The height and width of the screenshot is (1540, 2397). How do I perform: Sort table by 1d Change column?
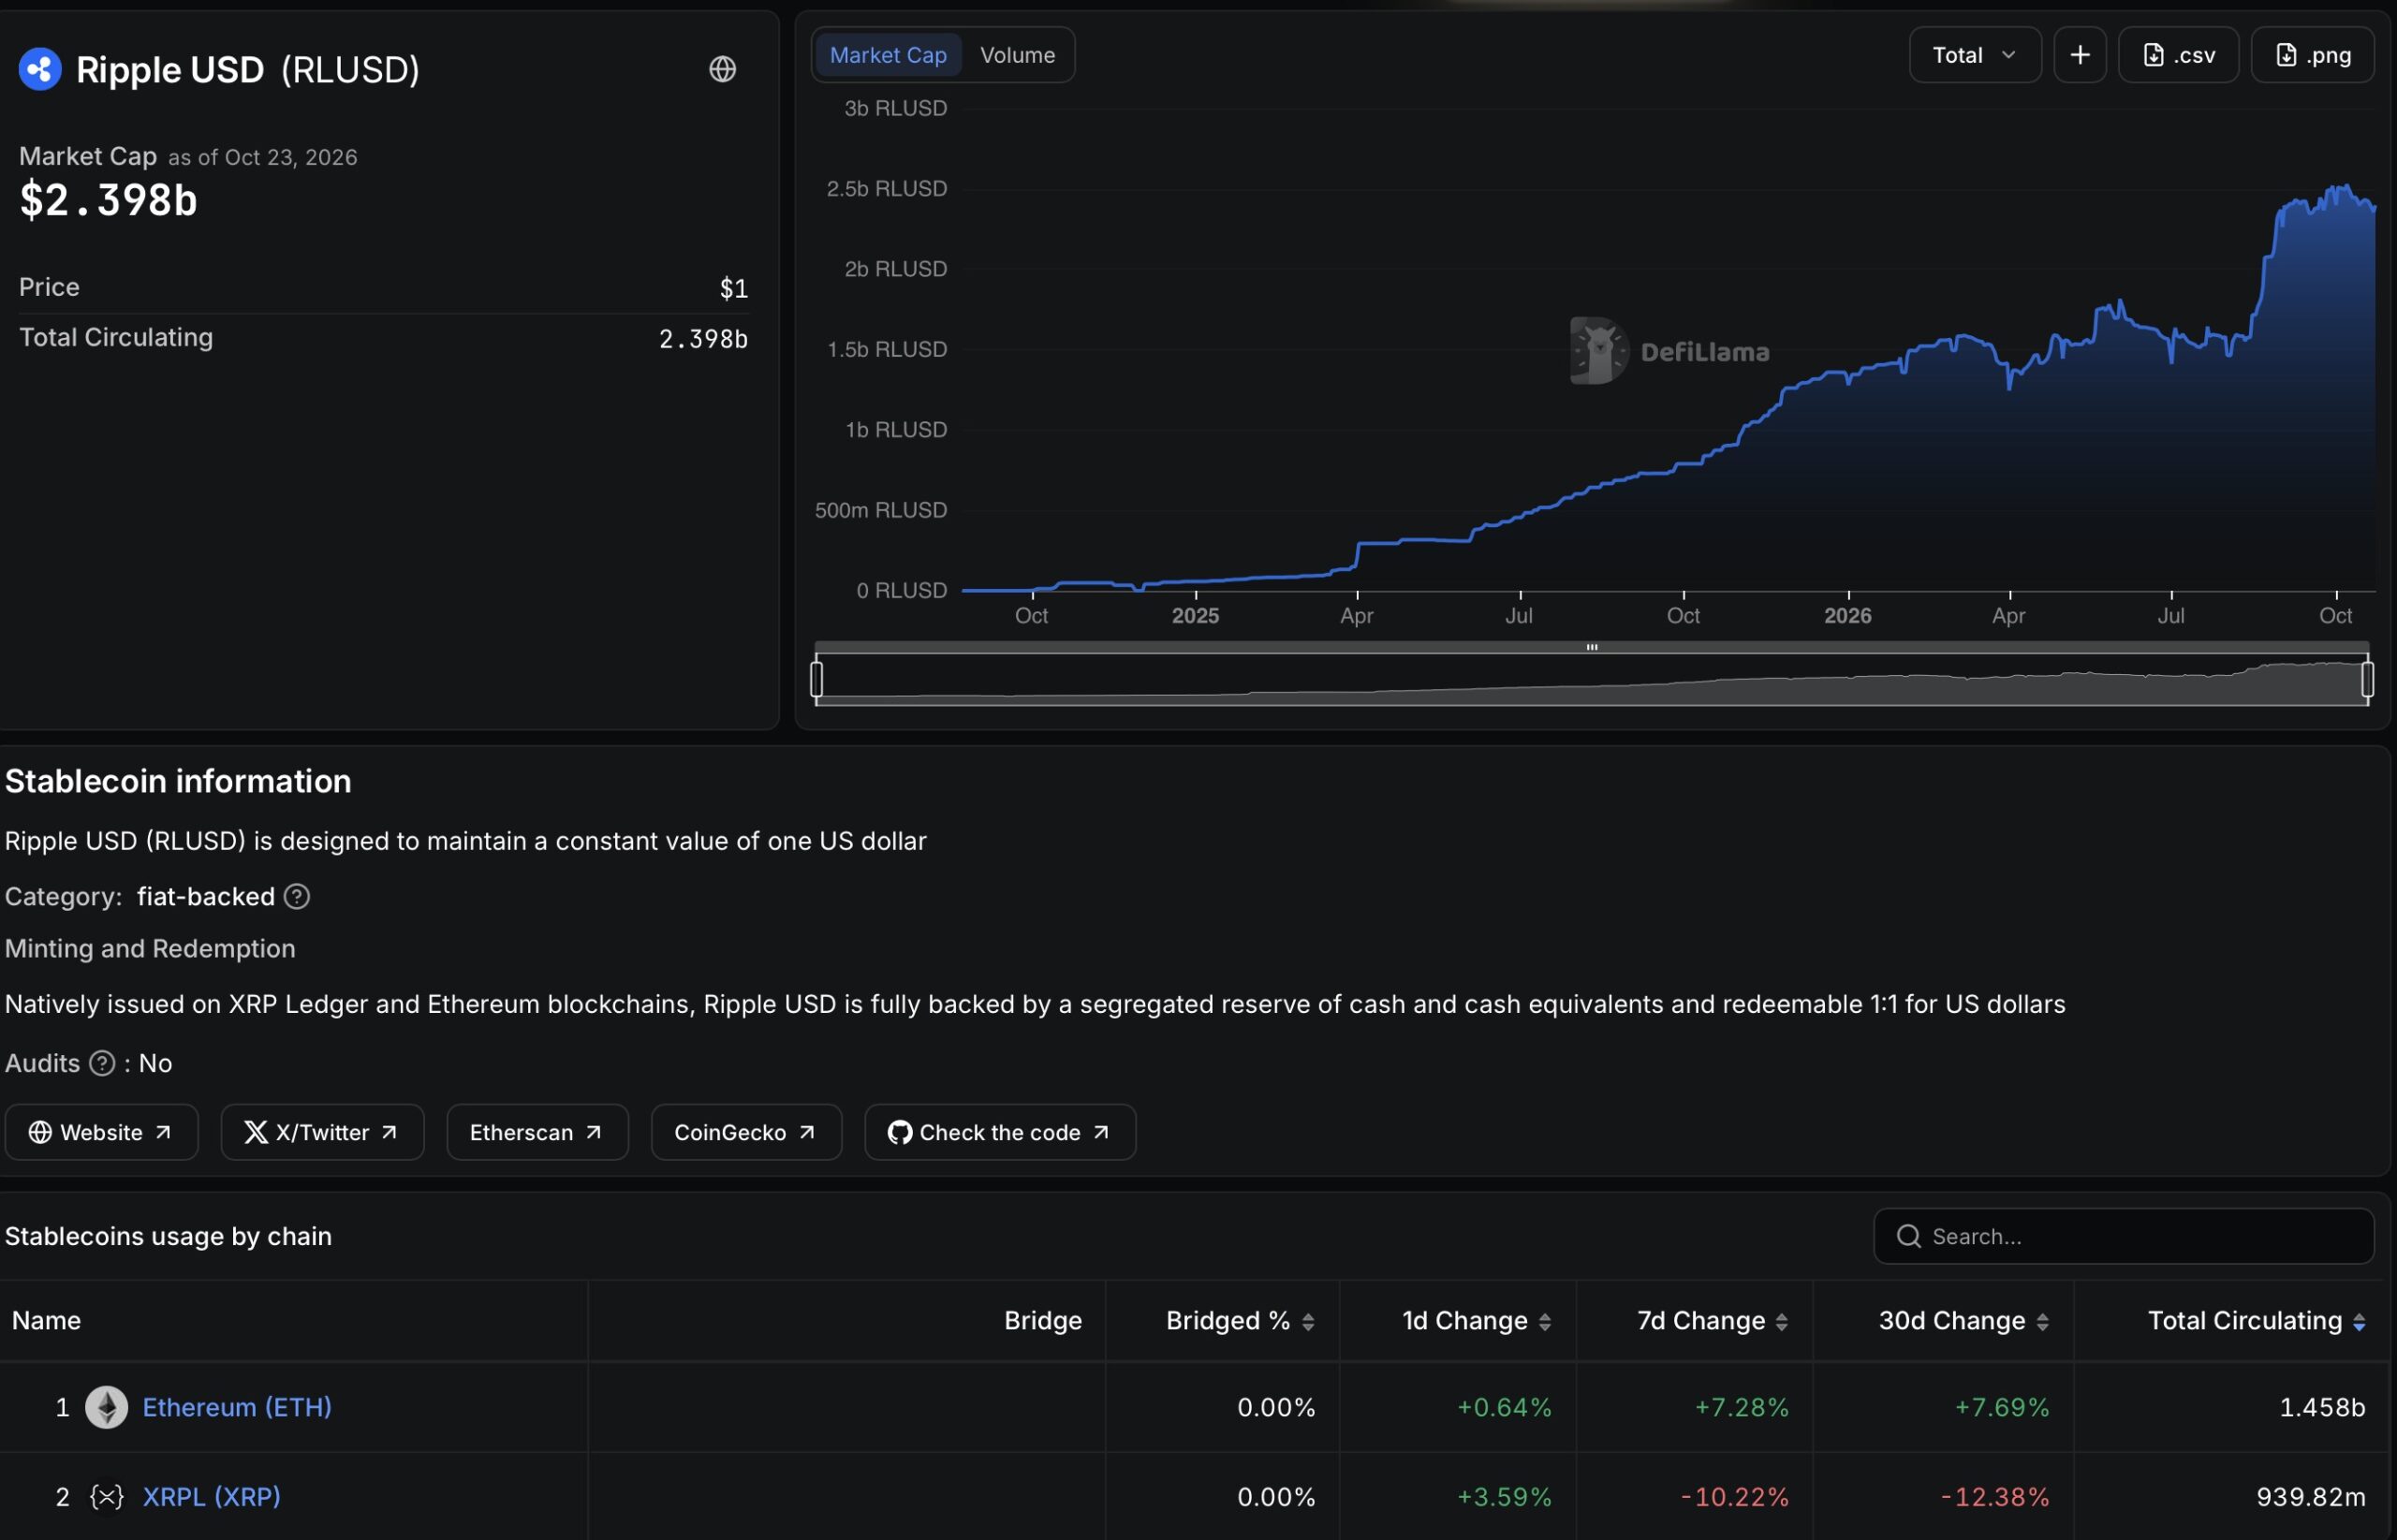pyautogui.click(x=1477, y=1321)
